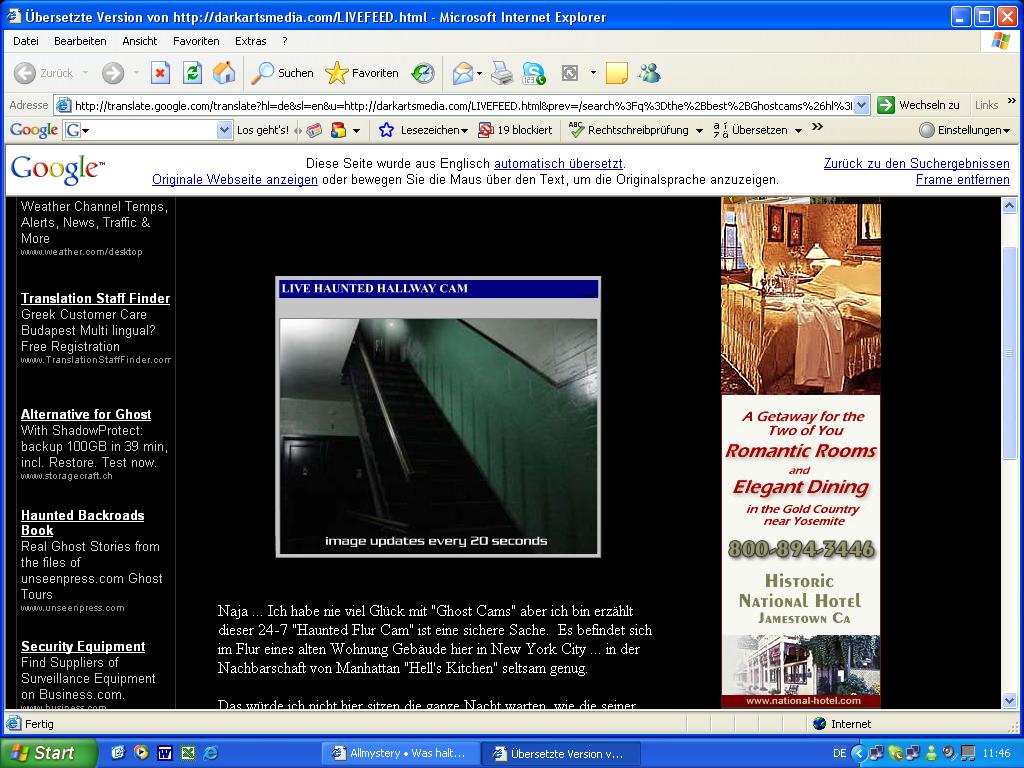
Task: Click the Google toolbar logo
Action: pyautogui.click(x=34, y=130)
